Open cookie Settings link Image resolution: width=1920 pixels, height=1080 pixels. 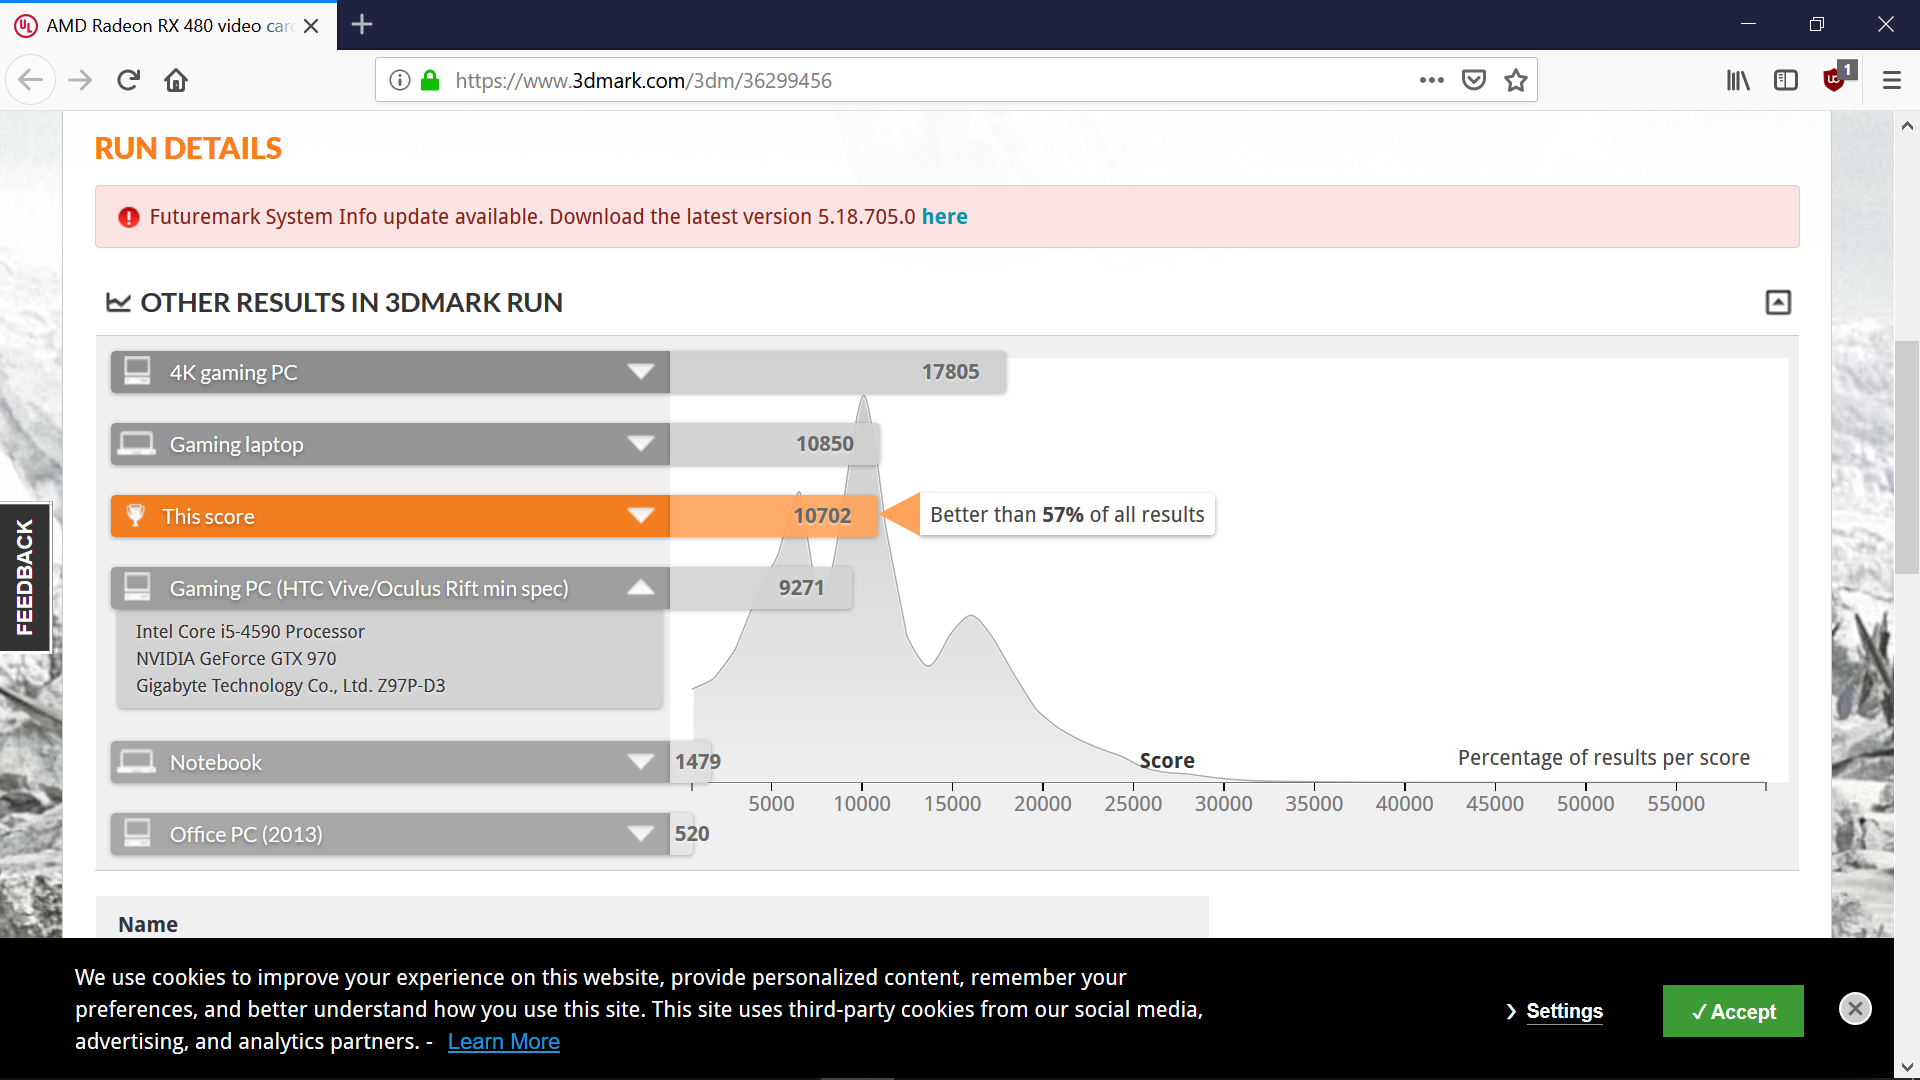(x=1563, y=1011)
